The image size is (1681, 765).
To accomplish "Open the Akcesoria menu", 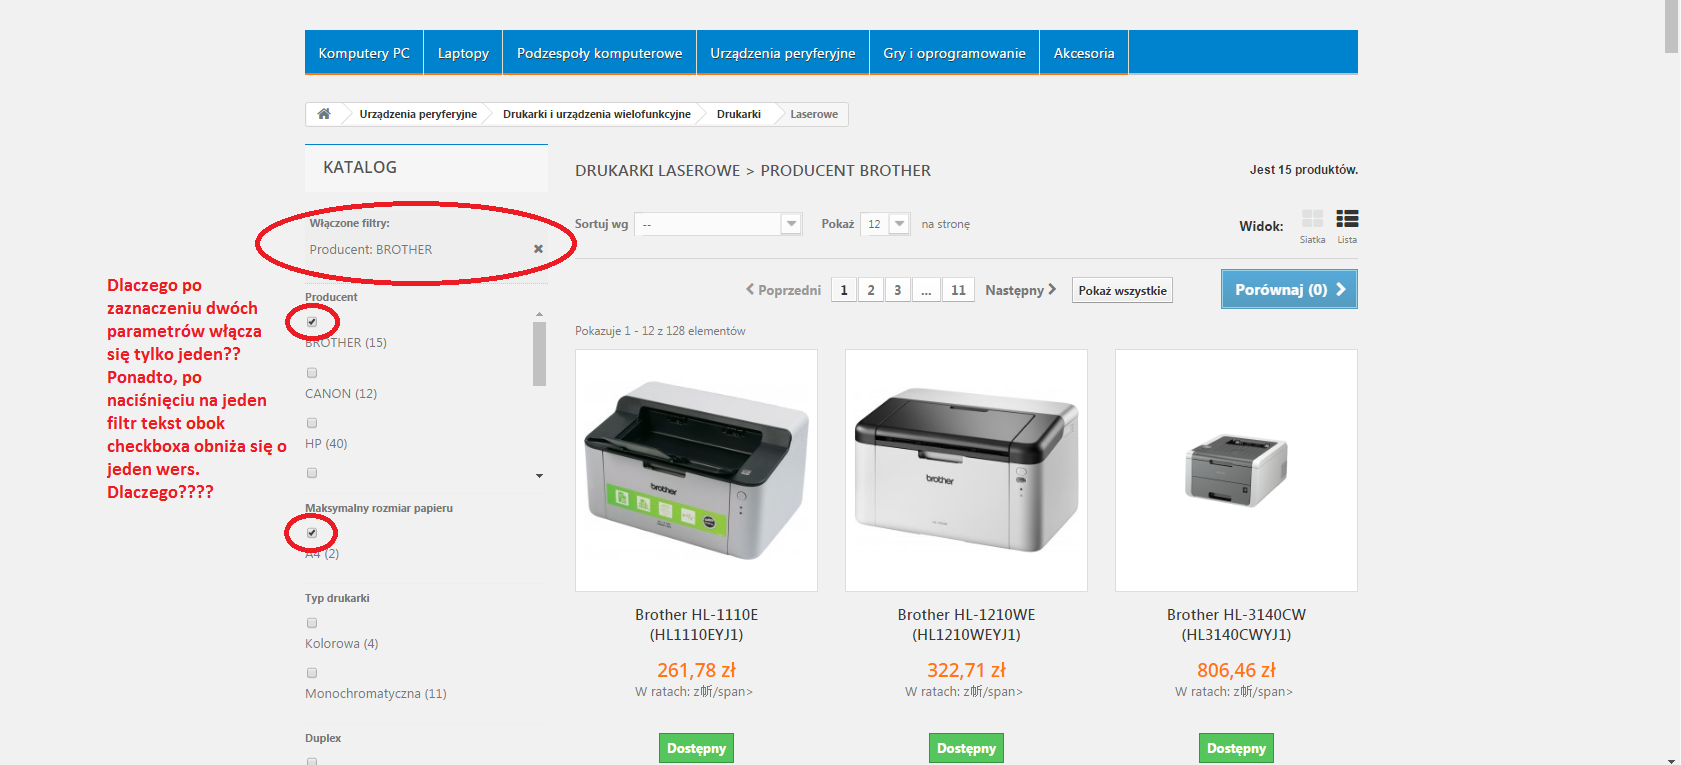I will 1084,53.
